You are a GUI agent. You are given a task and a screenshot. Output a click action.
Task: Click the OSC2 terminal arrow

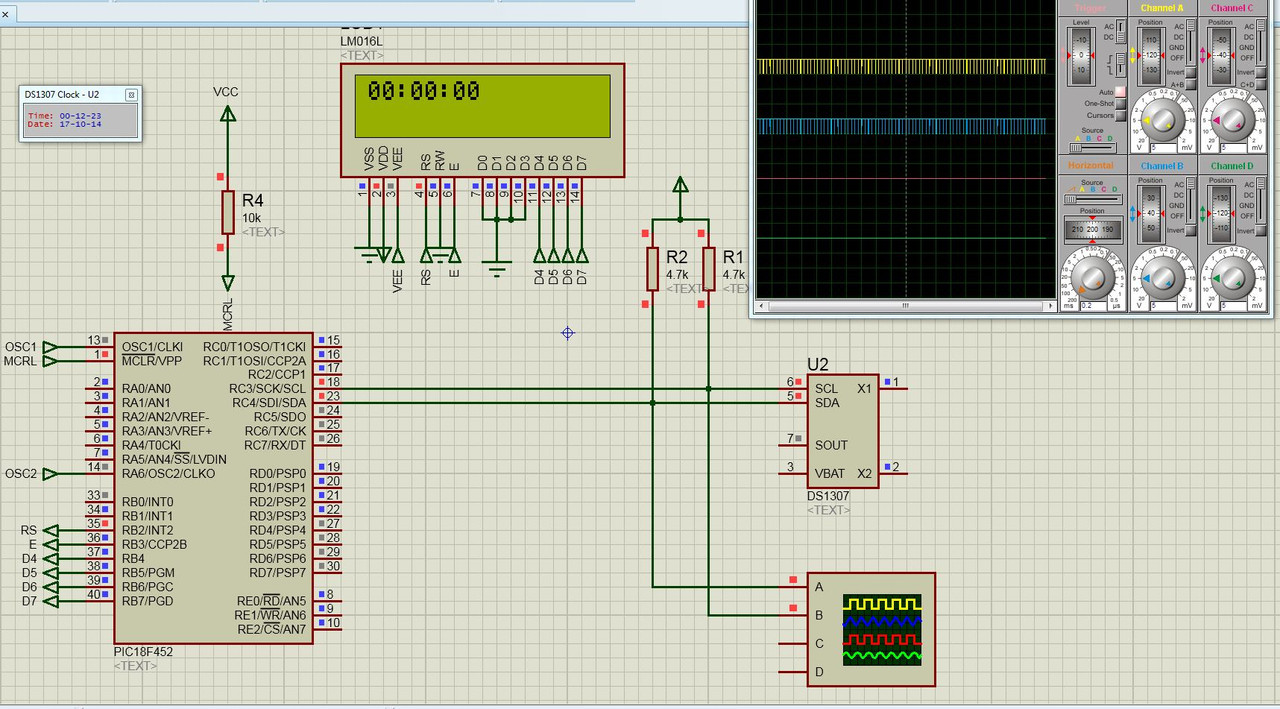49,473
